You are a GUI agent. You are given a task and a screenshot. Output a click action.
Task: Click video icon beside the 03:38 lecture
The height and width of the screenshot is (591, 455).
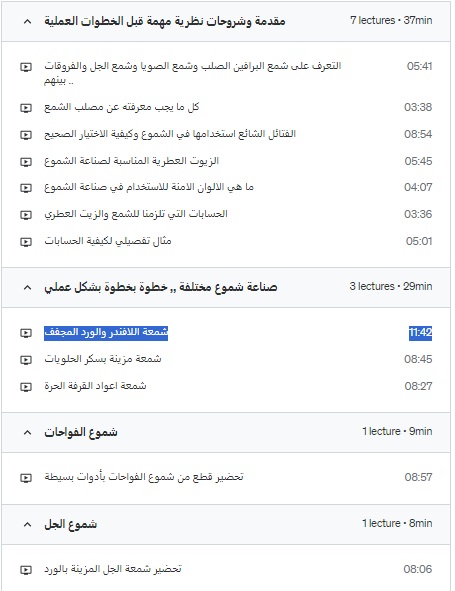[26, 108]
